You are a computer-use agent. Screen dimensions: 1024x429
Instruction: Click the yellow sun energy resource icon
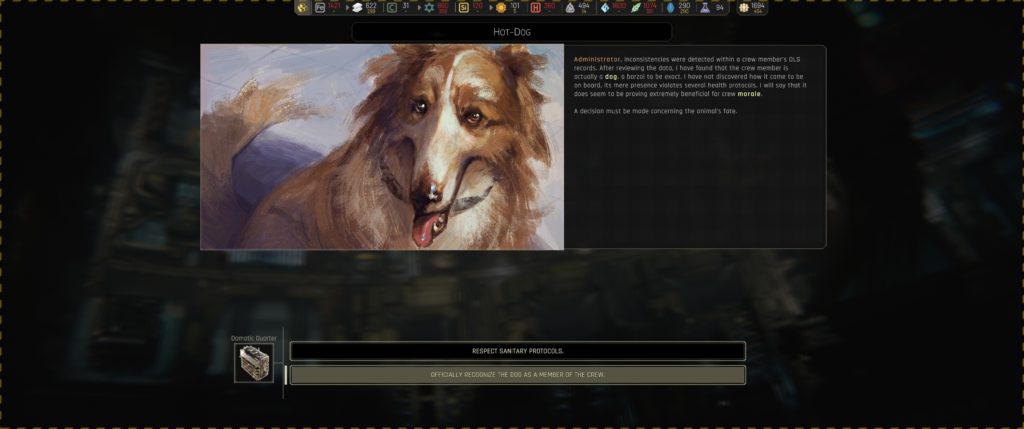pos(501,8)
